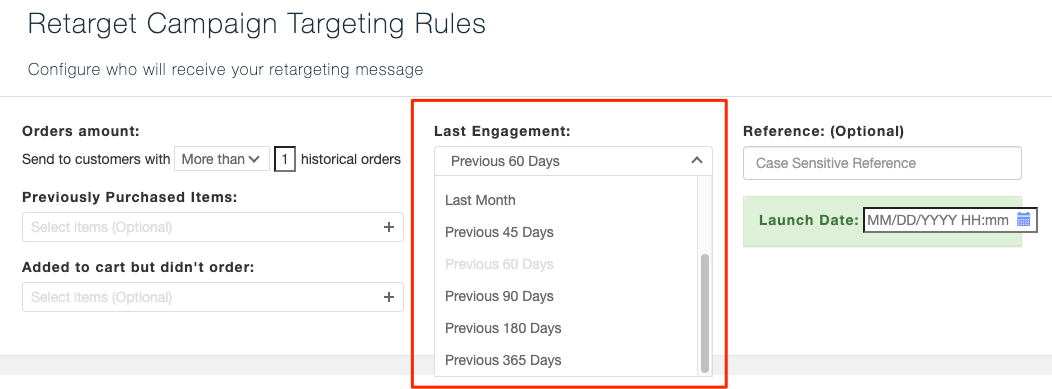Select Previous 365 Days option
The image size is (1052, 389).
pos(503,360)
